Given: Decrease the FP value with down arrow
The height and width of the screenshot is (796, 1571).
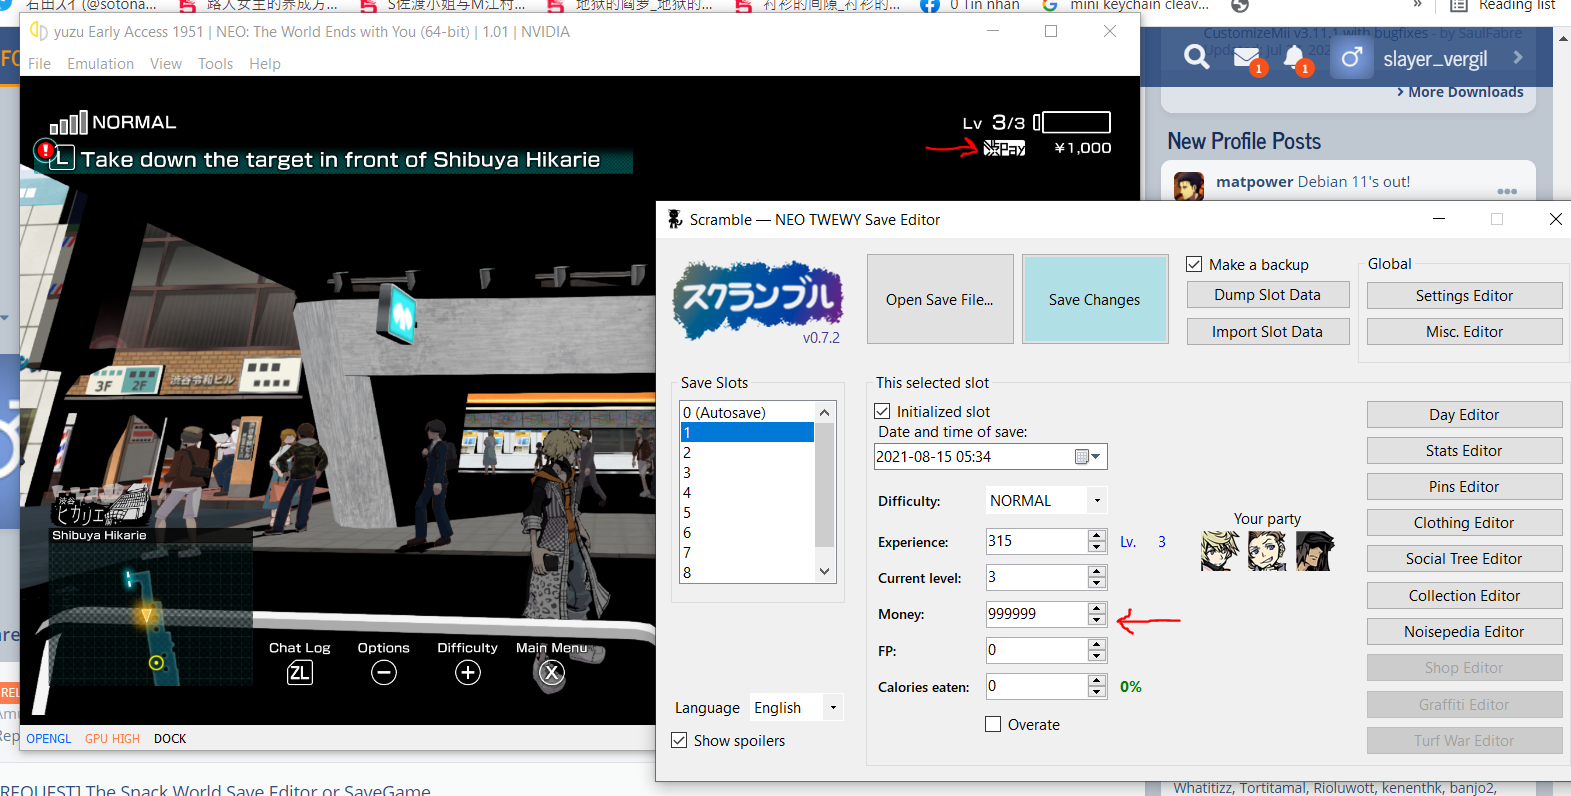Looking at the screenshot, I should coord(1097,656).
